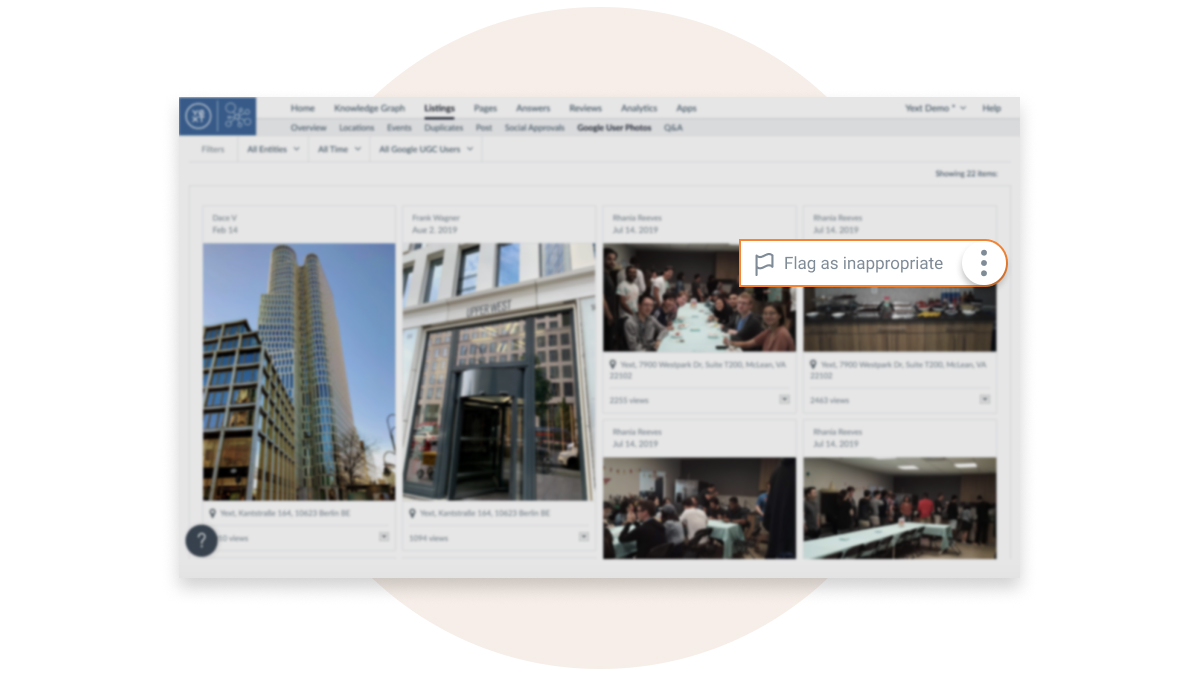Select the Google User Photos sub-tab
Viewport: 1200px width, 675px height.
click(x=614, y=128)
